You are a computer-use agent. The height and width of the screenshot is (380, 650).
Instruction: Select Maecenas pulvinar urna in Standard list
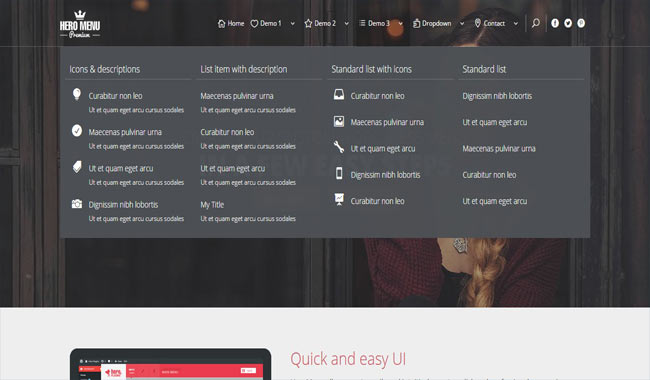(499, 148)
